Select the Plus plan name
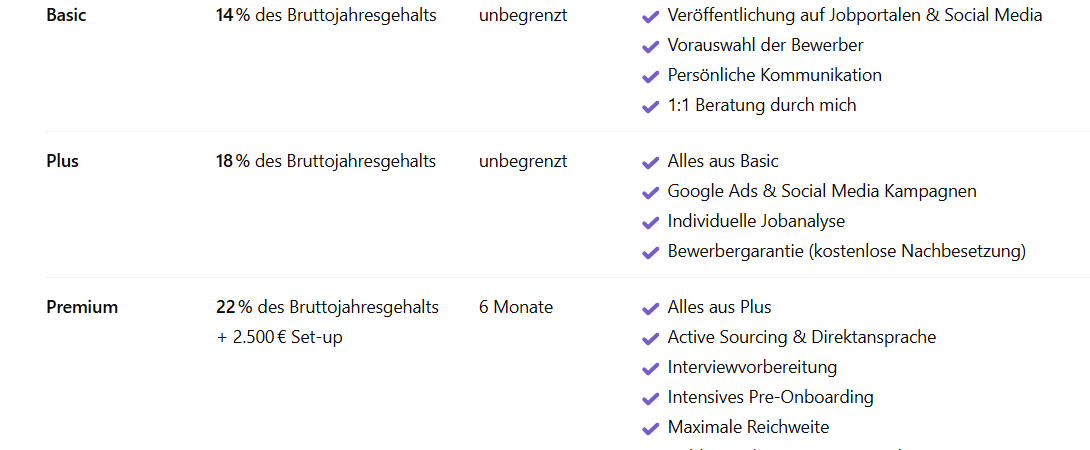Viewport: 1090px width, 450px height. (63, 161)
